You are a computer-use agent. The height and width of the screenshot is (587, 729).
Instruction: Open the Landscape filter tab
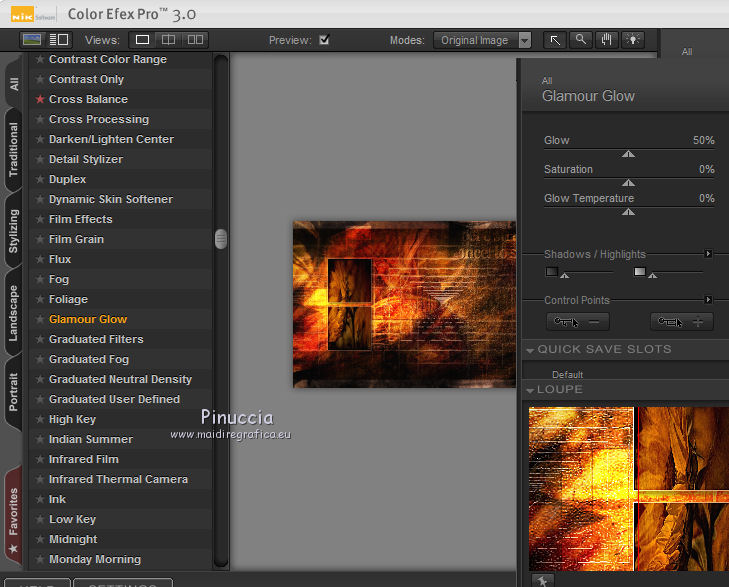14,313
